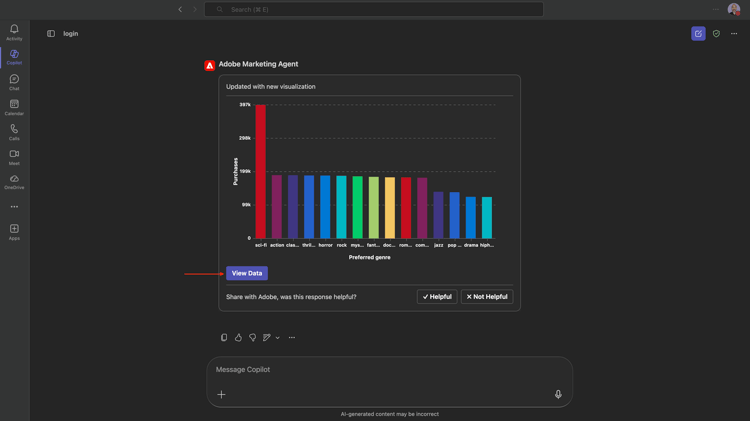Click the shield protection icon
The image size is (750, 421).
click(x=716, y=33)
